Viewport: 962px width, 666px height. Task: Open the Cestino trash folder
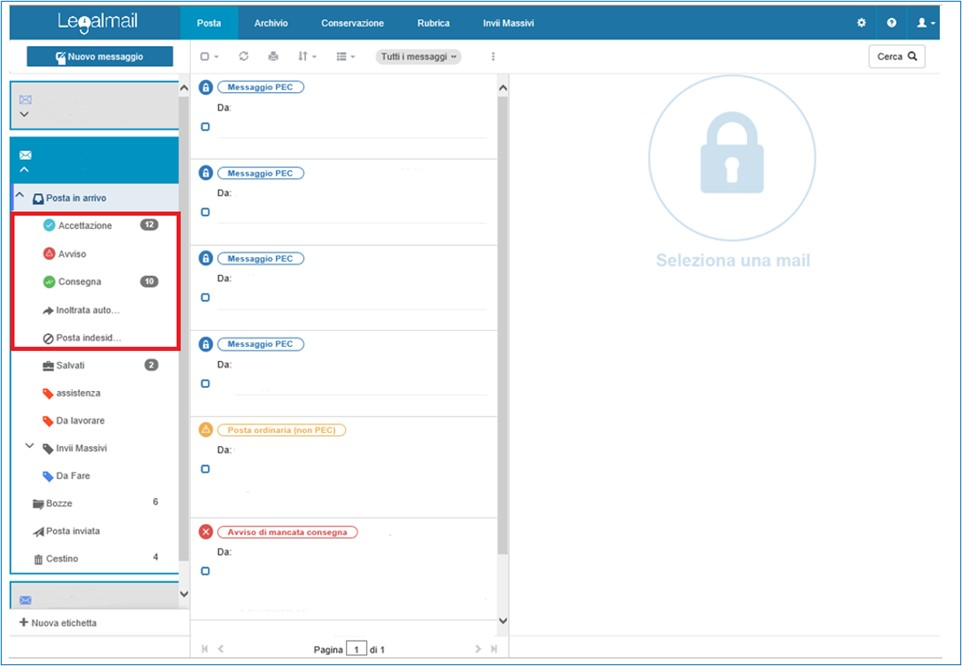point(62,559)
